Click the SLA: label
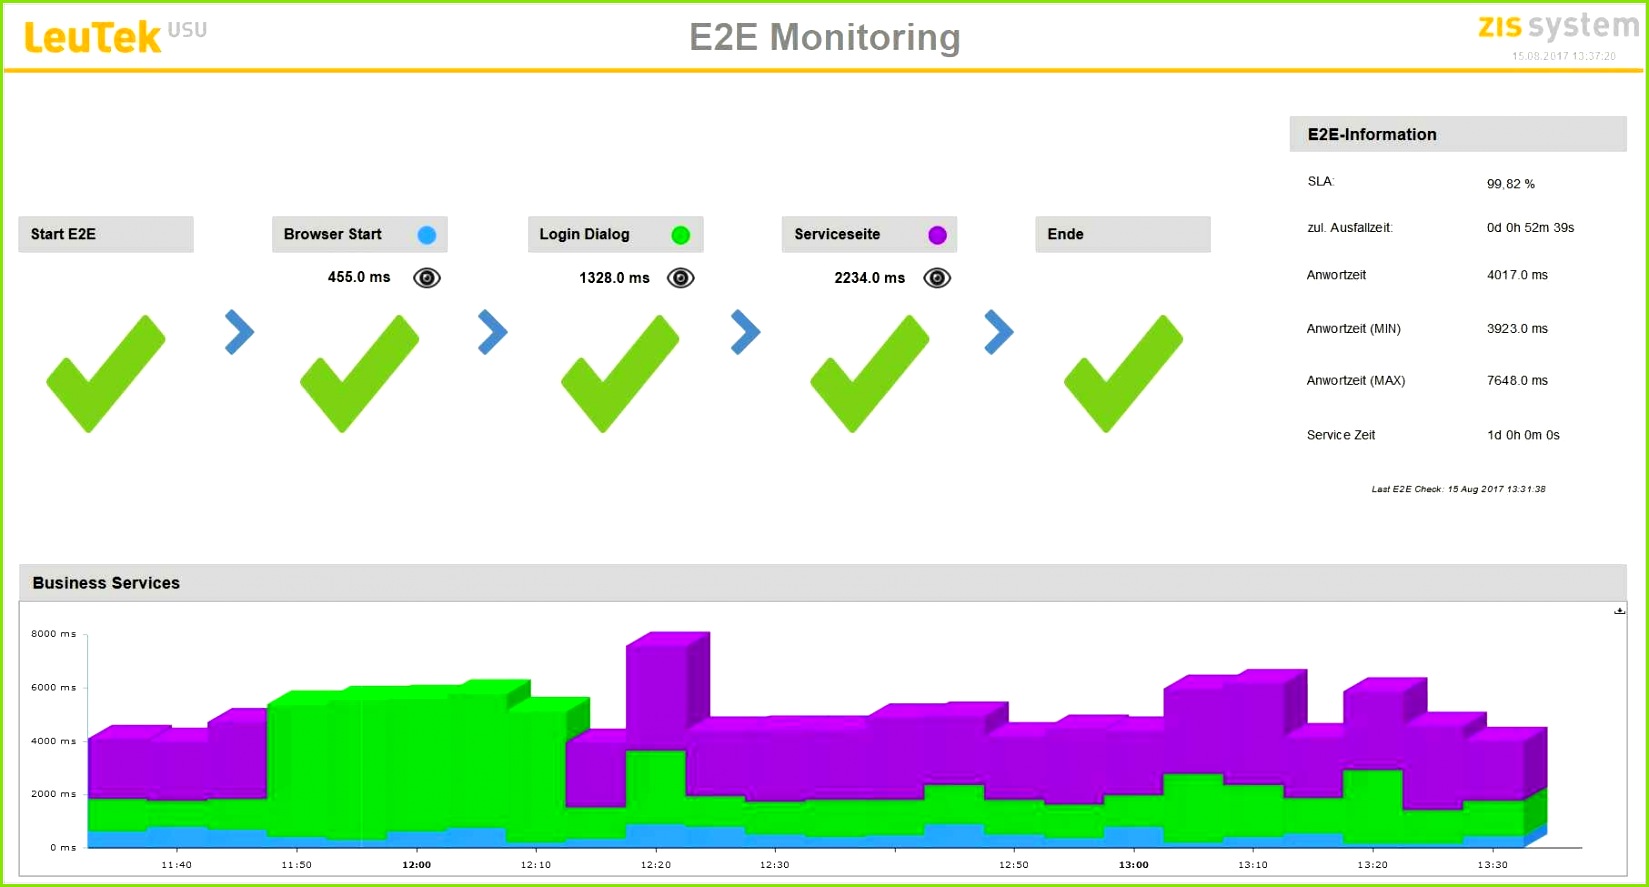1649x887 pixels. click(x=1321, y=181)
